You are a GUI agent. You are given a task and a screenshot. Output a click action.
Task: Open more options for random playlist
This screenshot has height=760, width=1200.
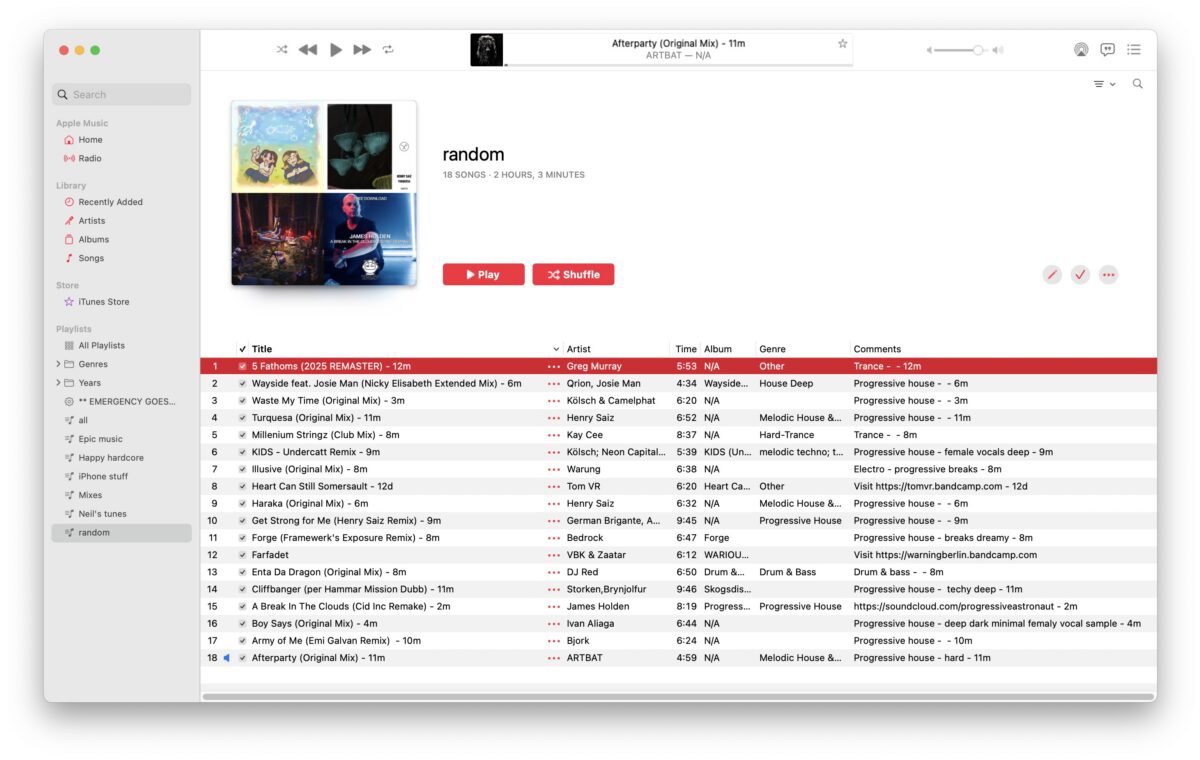[1108, 274]
